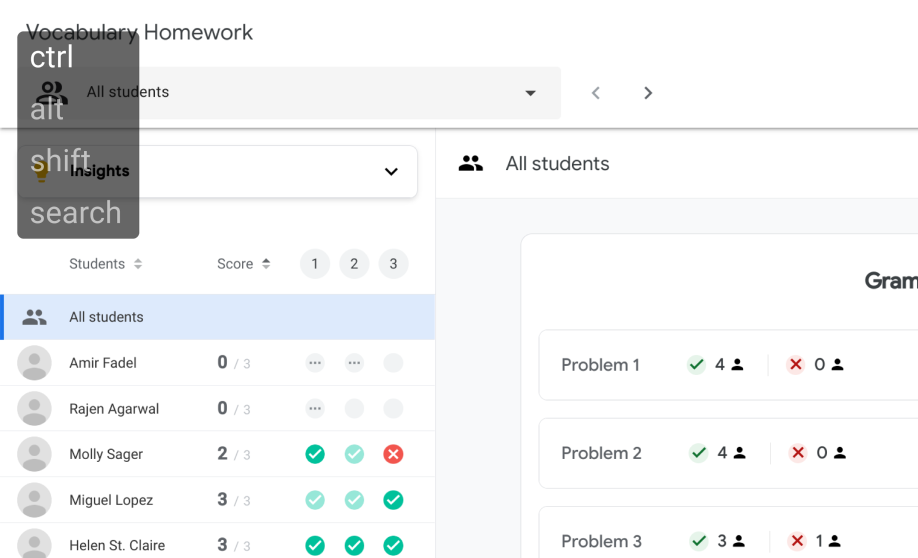
Task: Expand the Insights panel chevron
Action: 391,172
